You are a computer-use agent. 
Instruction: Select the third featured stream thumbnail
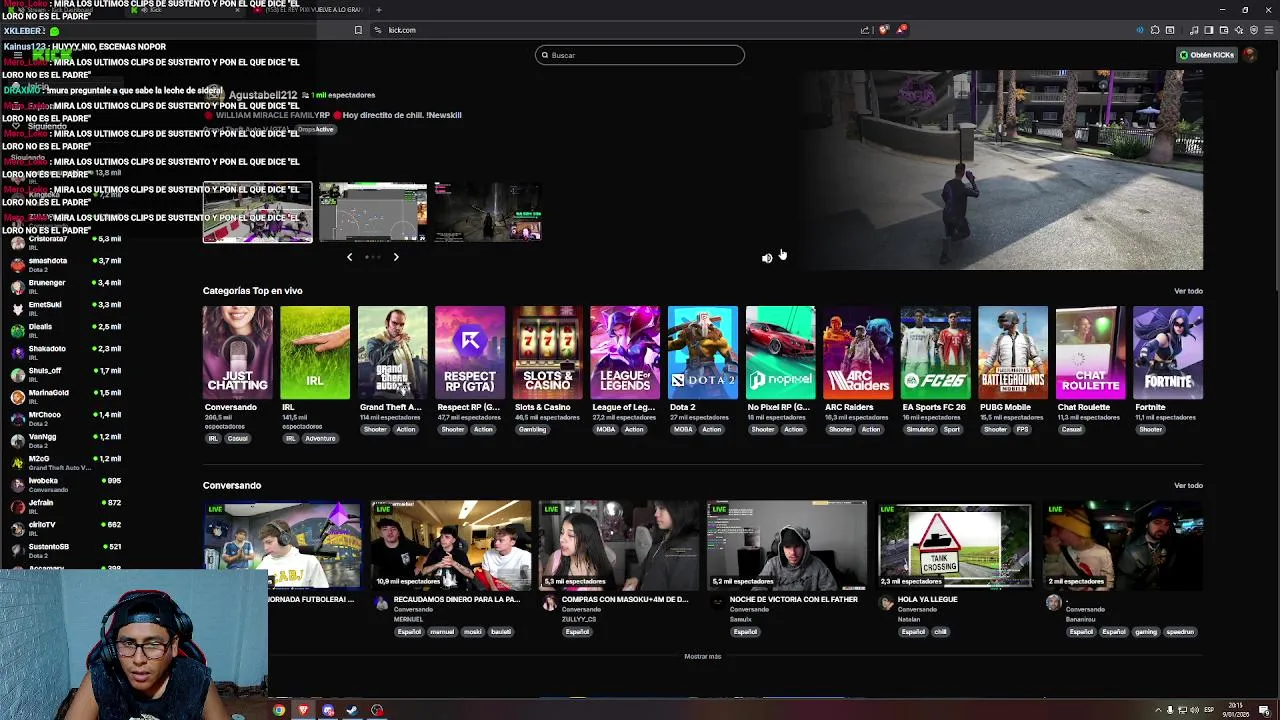point(488,212)
